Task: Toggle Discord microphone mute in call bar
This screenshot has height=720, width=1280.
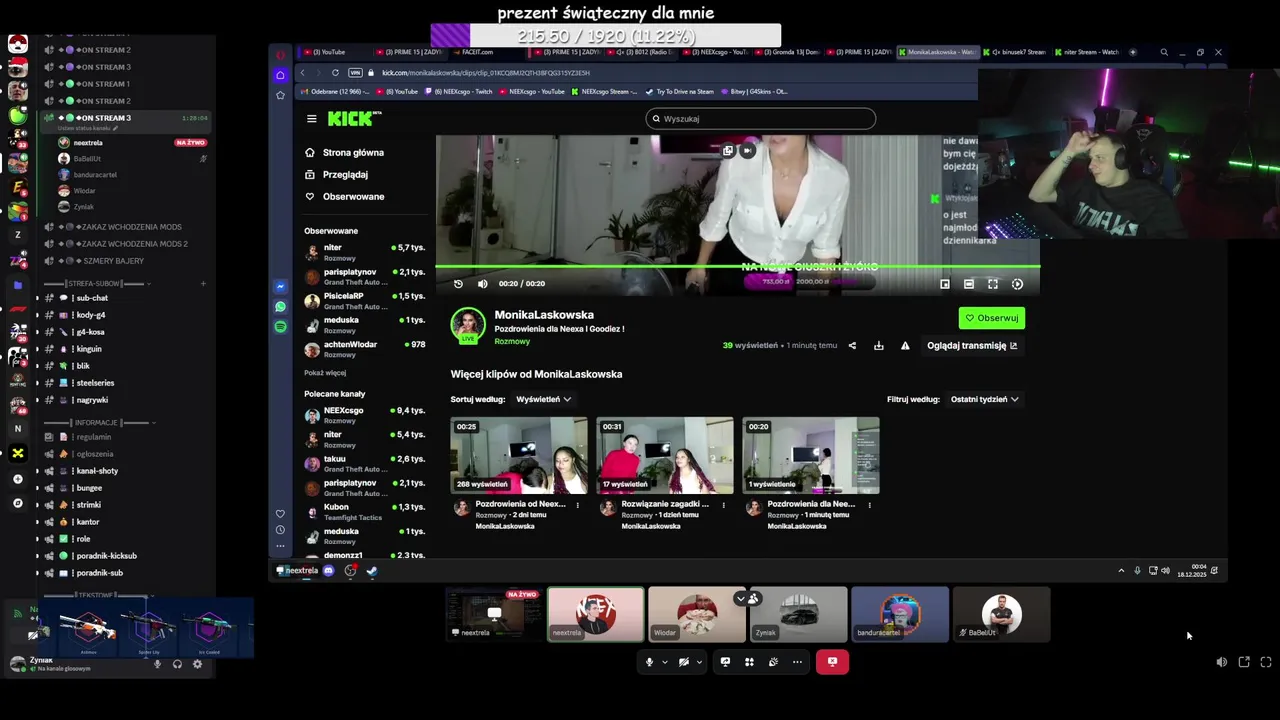Action: click(649, 662)
